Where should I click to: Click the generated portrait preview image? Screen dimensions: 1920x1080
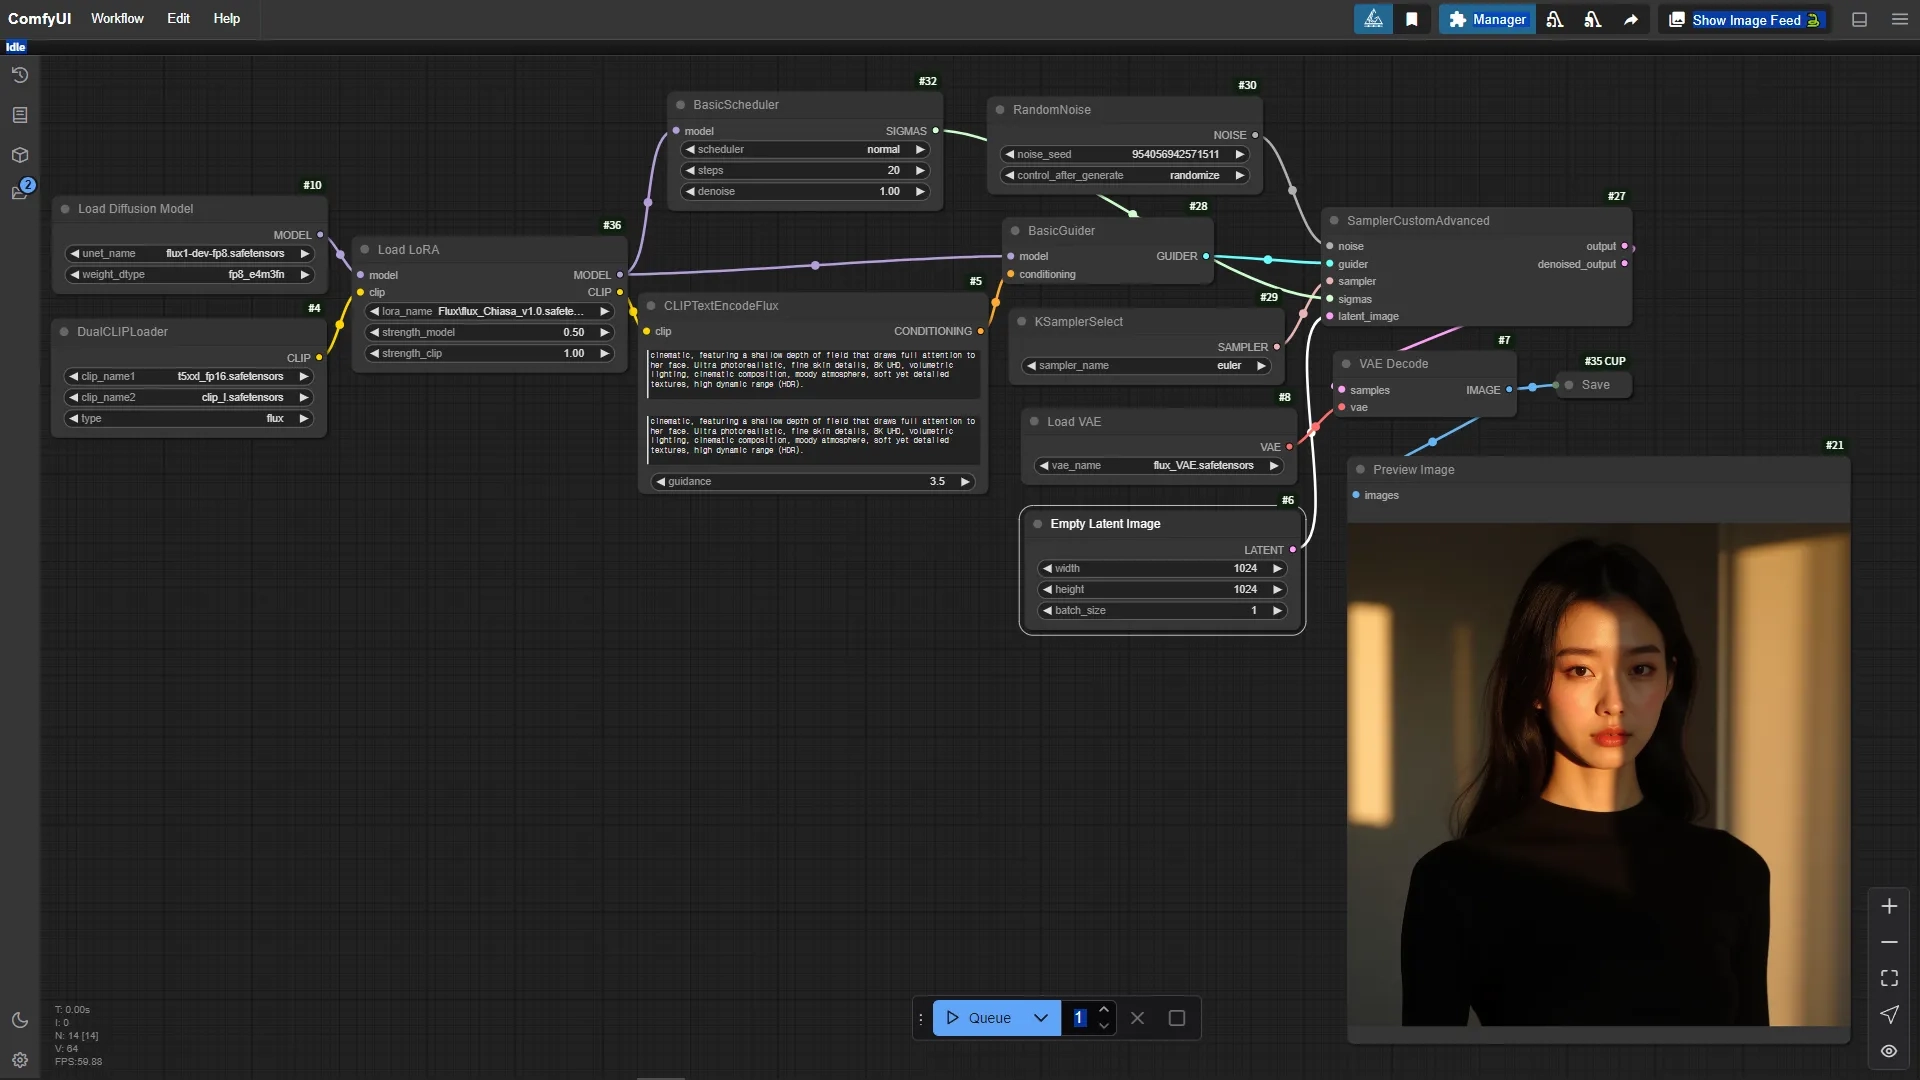click(x=1598, y=775)
